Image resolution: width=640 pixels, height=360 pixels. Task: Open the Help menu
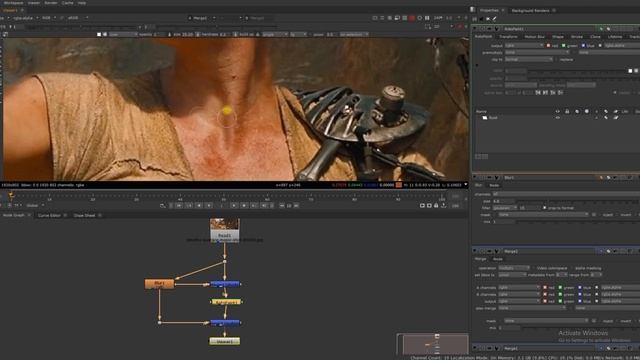(82, 2)
